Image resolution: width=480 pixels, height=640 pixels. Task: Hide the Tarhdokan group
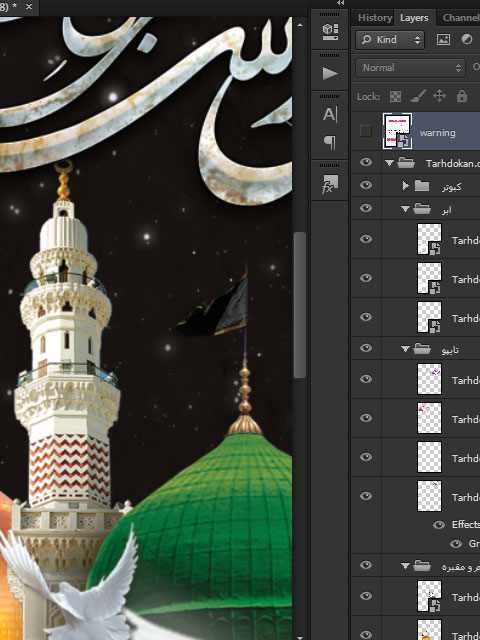(x=366, y=162)
